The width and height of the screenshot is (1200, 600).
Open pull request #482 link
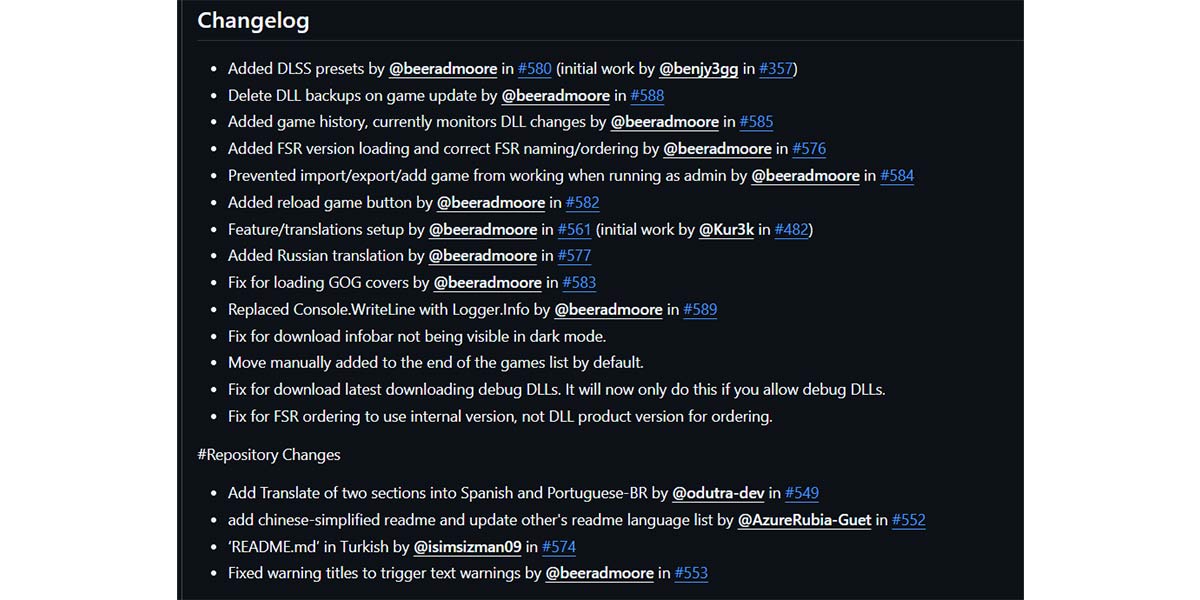792,230
